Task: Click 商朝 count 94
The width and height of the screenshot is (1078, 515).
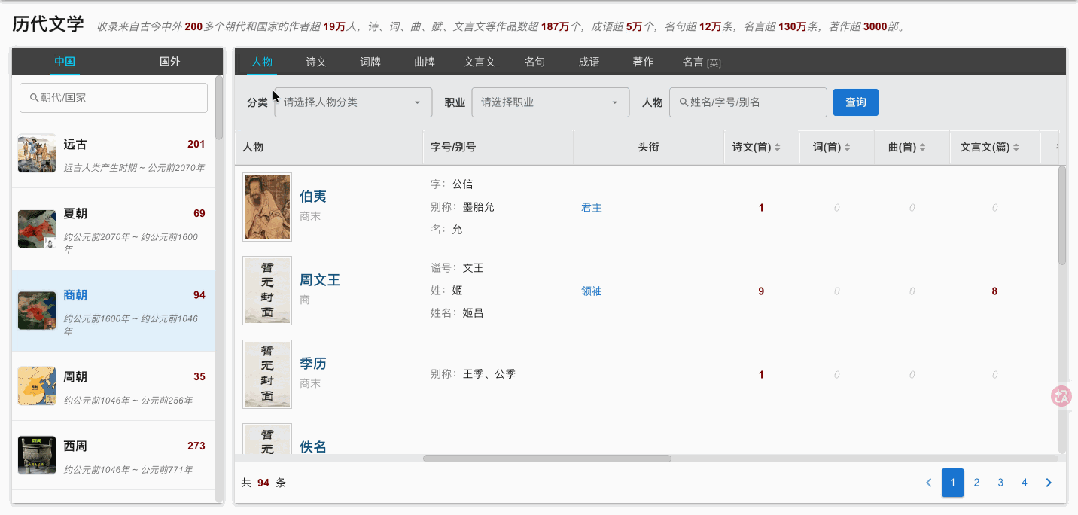Action: pyautogui.click(x=199, y=295)
